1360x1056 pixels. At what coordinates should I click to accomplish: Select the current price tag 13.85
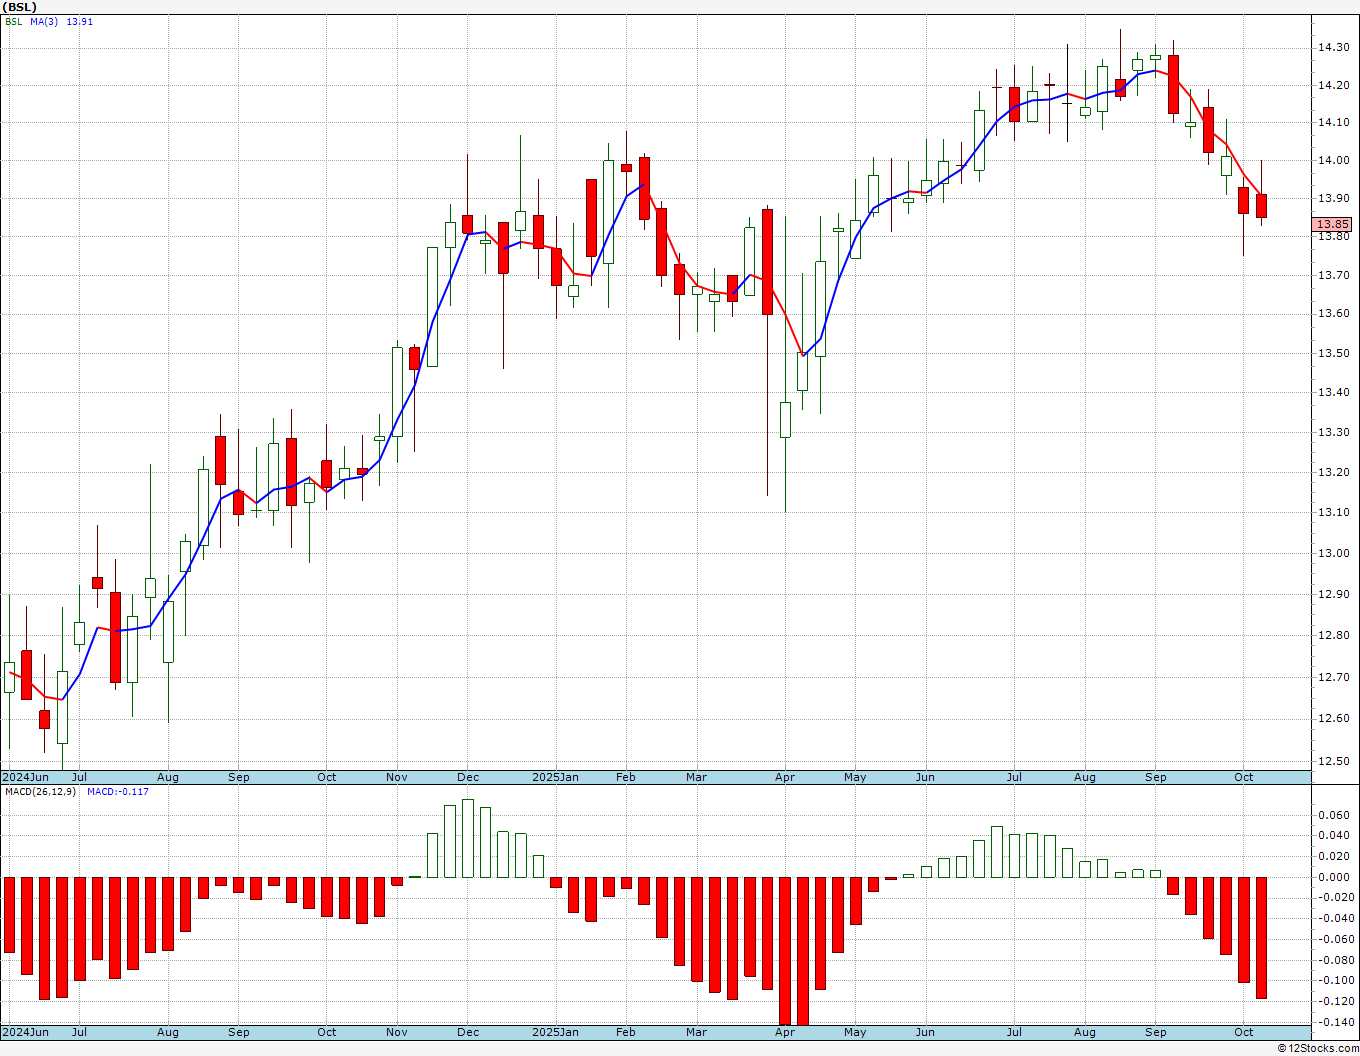[x=1333, y=224]
